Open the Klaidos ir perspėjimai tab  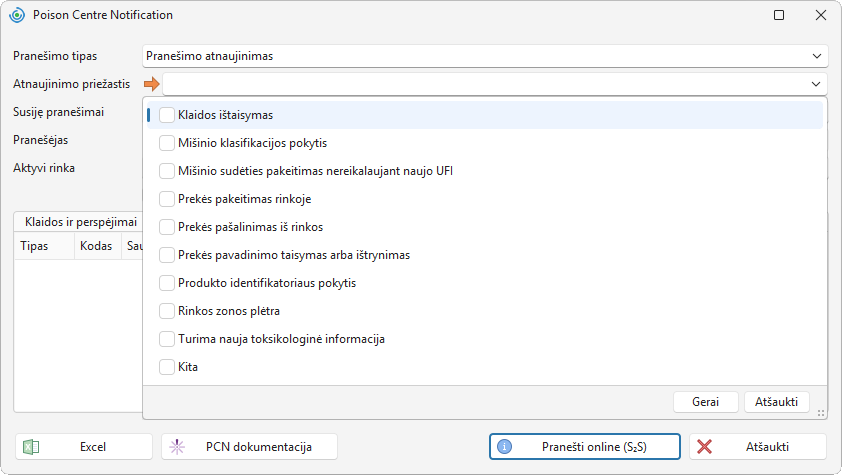click(81, 222)
